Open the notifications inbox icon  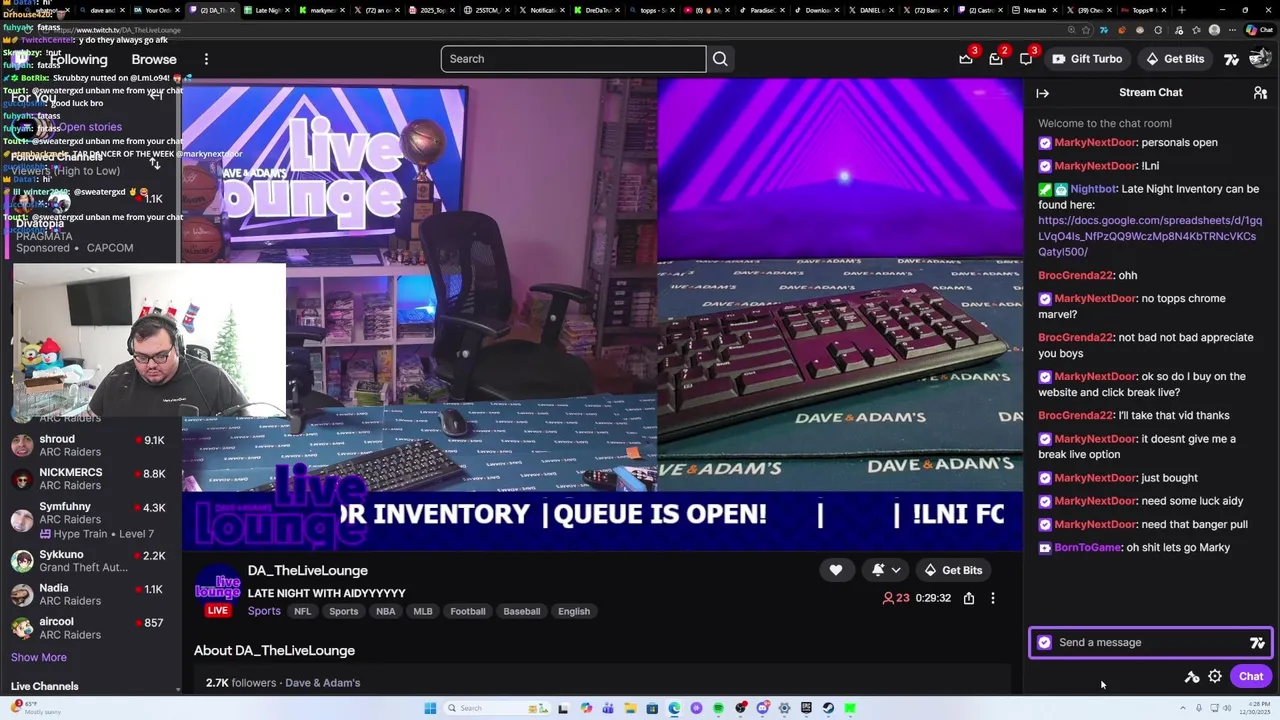[996, 59]
